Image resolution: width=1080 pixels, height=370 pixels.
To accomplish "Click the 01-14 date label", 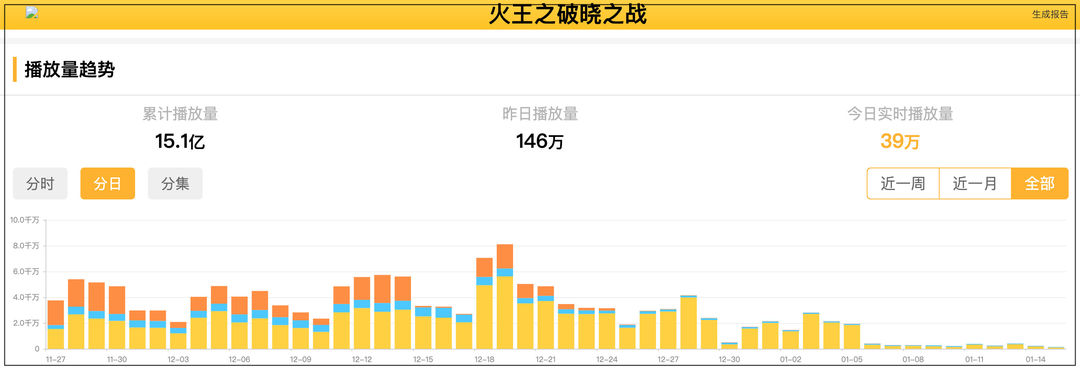I will point(1035,359).
